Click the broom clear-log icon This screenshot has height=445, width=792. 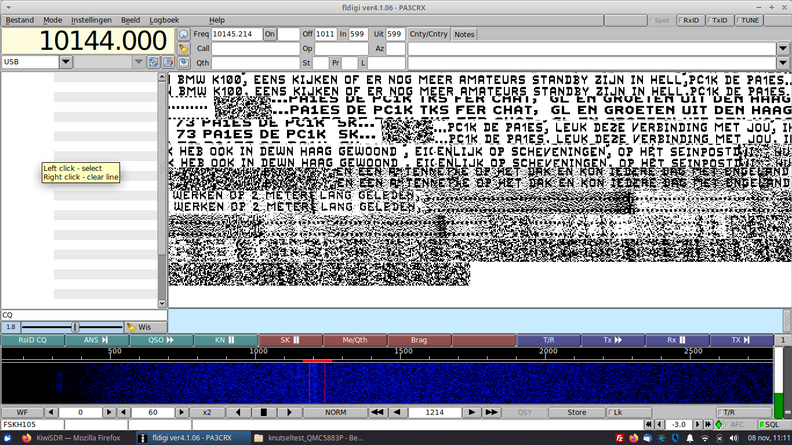(x=183, y=48)
